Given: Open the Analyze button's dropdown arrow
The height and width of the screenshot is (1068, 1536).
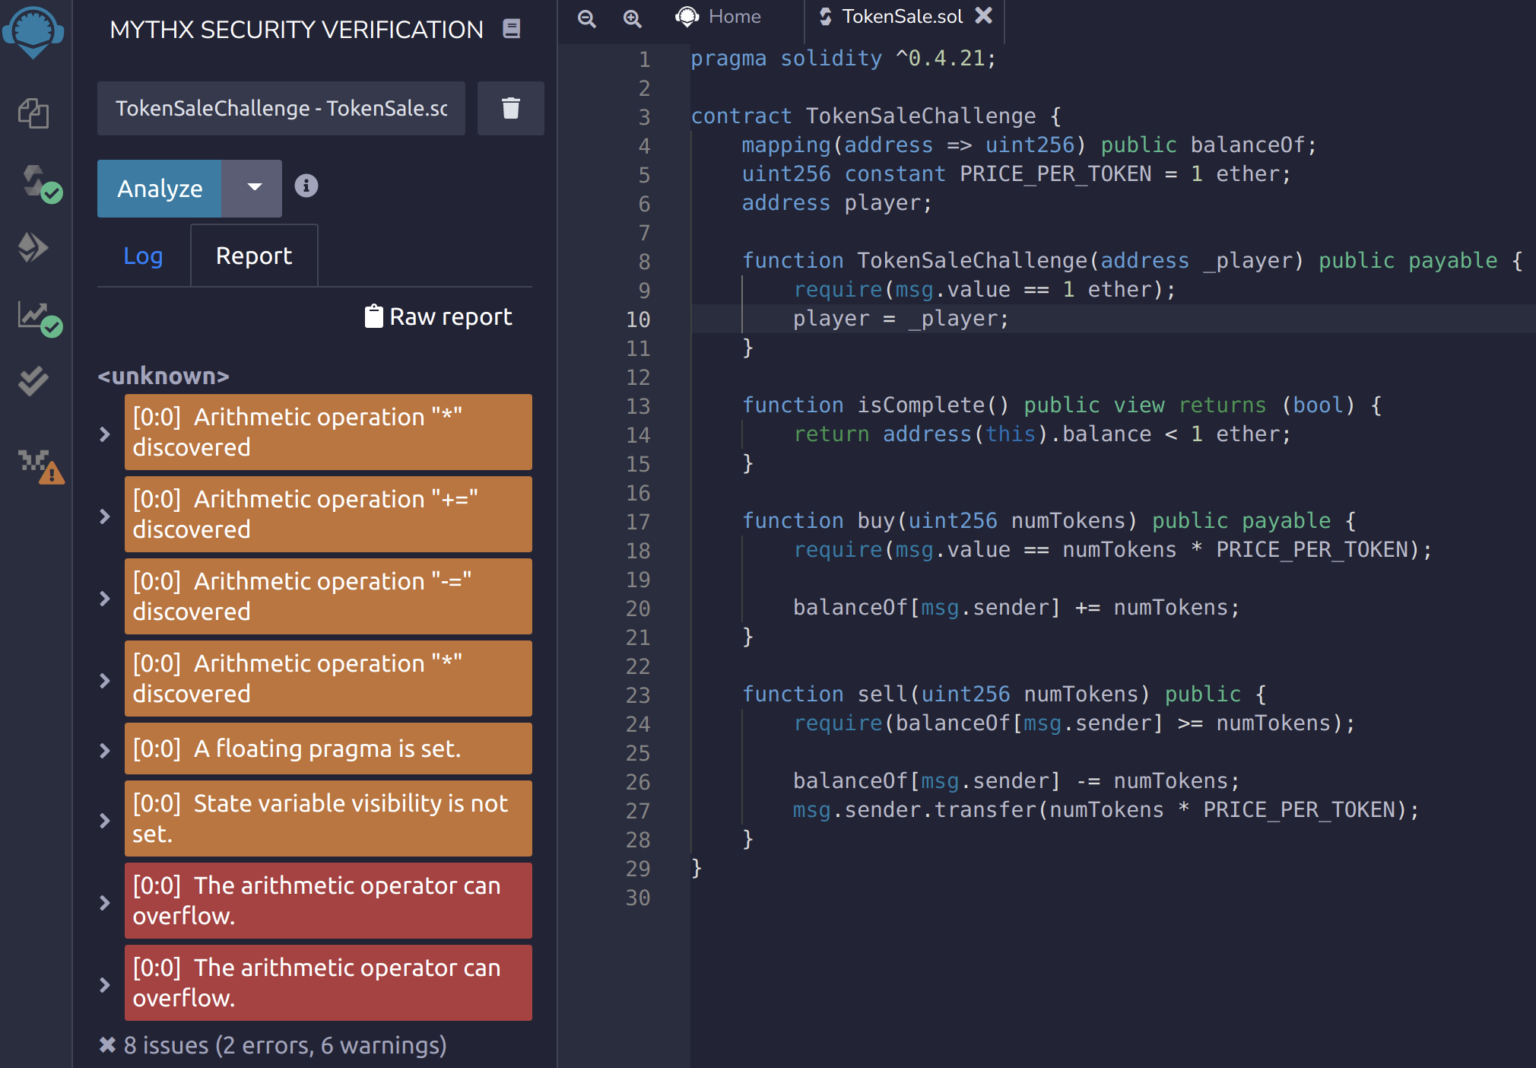Looking at the screenshot, I should pos(252,188).
